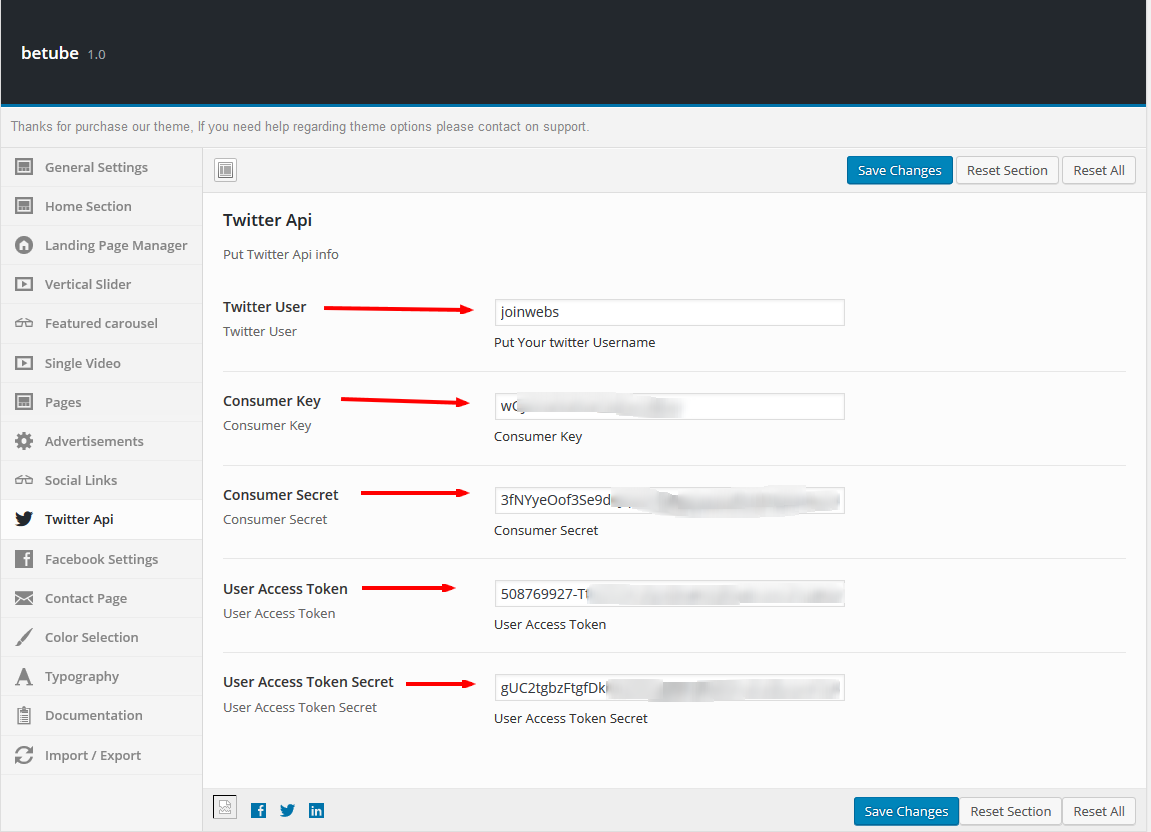
Task: Select the Twitter Api bird icon in sidebar
Action: pos(24,519)
